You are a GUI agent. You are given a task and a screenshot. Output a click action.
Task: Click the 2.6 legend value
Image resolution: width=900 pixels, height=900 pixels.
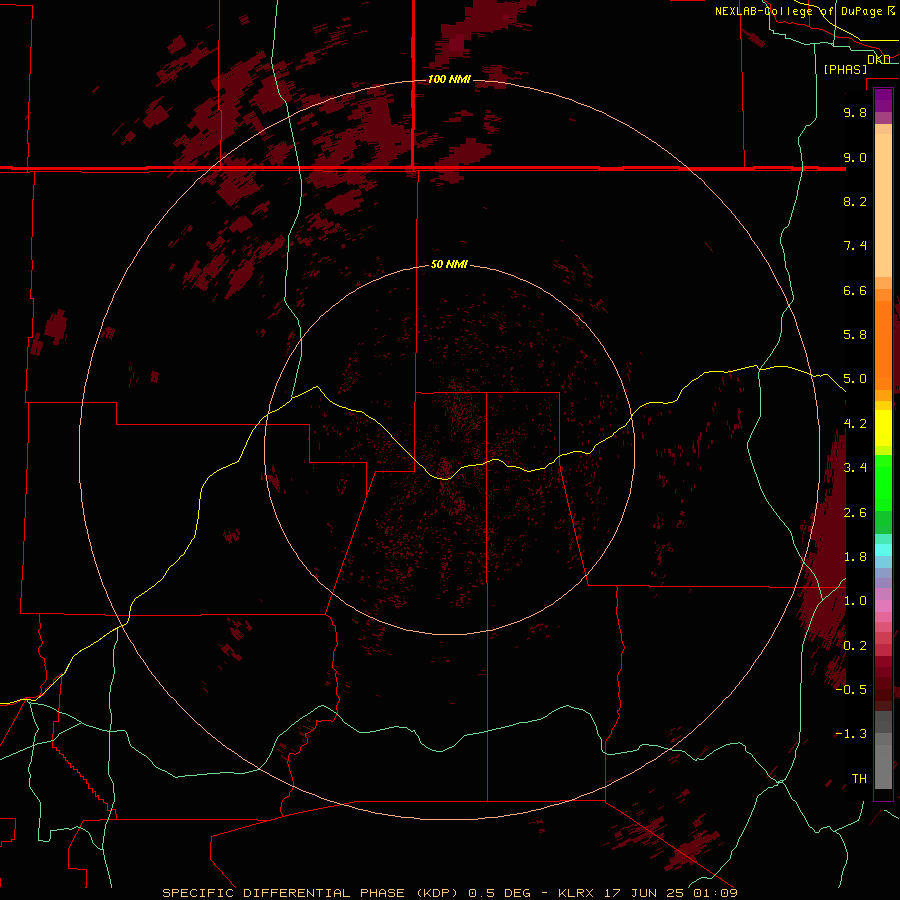(855, 513)
